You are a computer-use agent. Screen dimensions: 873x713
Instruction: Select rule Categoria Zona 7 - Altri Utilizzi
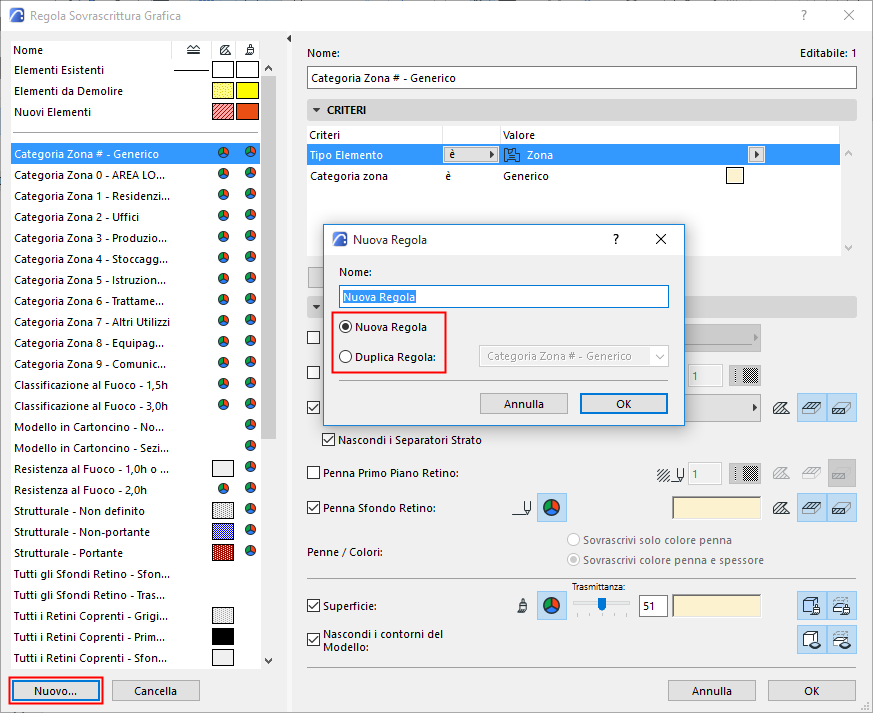(x=135, y=322)
